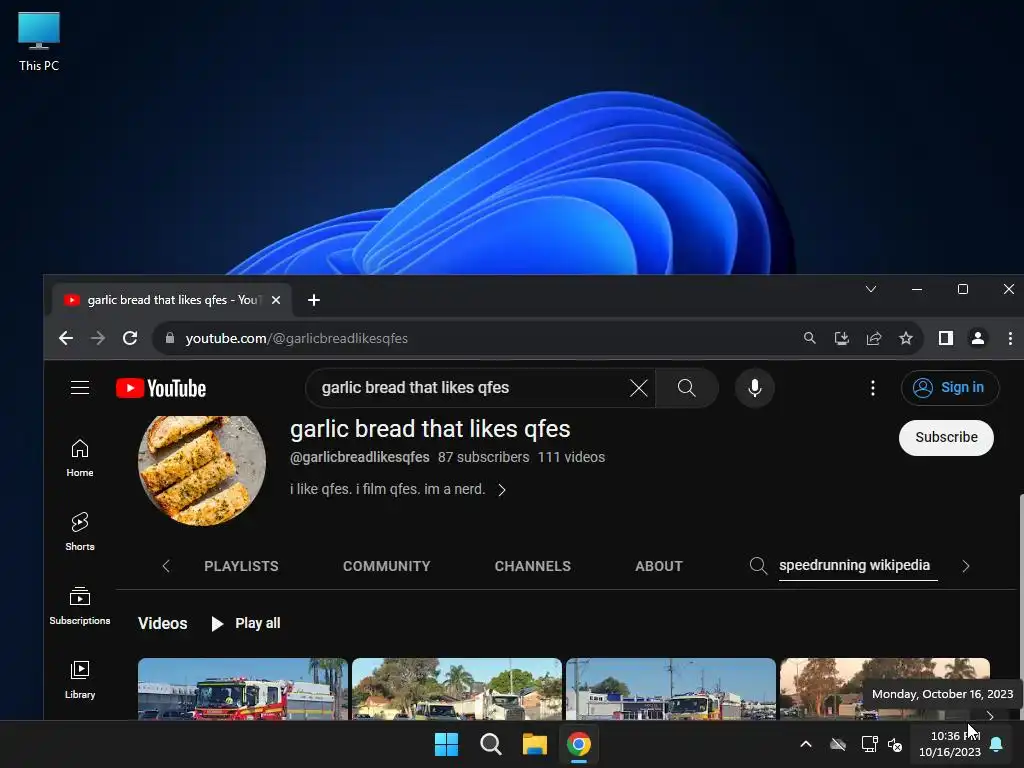Switch to the ABOUT tab

(658, 566)
